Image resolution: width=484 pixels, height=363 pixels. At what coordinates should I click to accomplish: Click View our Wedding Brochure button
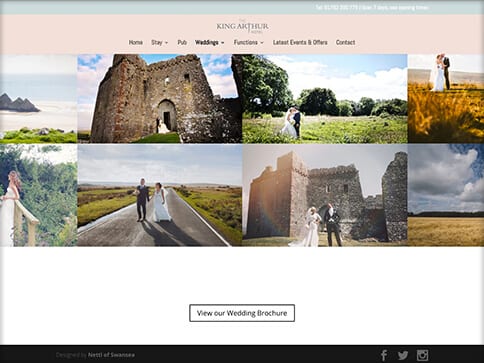pyautogui.click(x=242, y=313)
